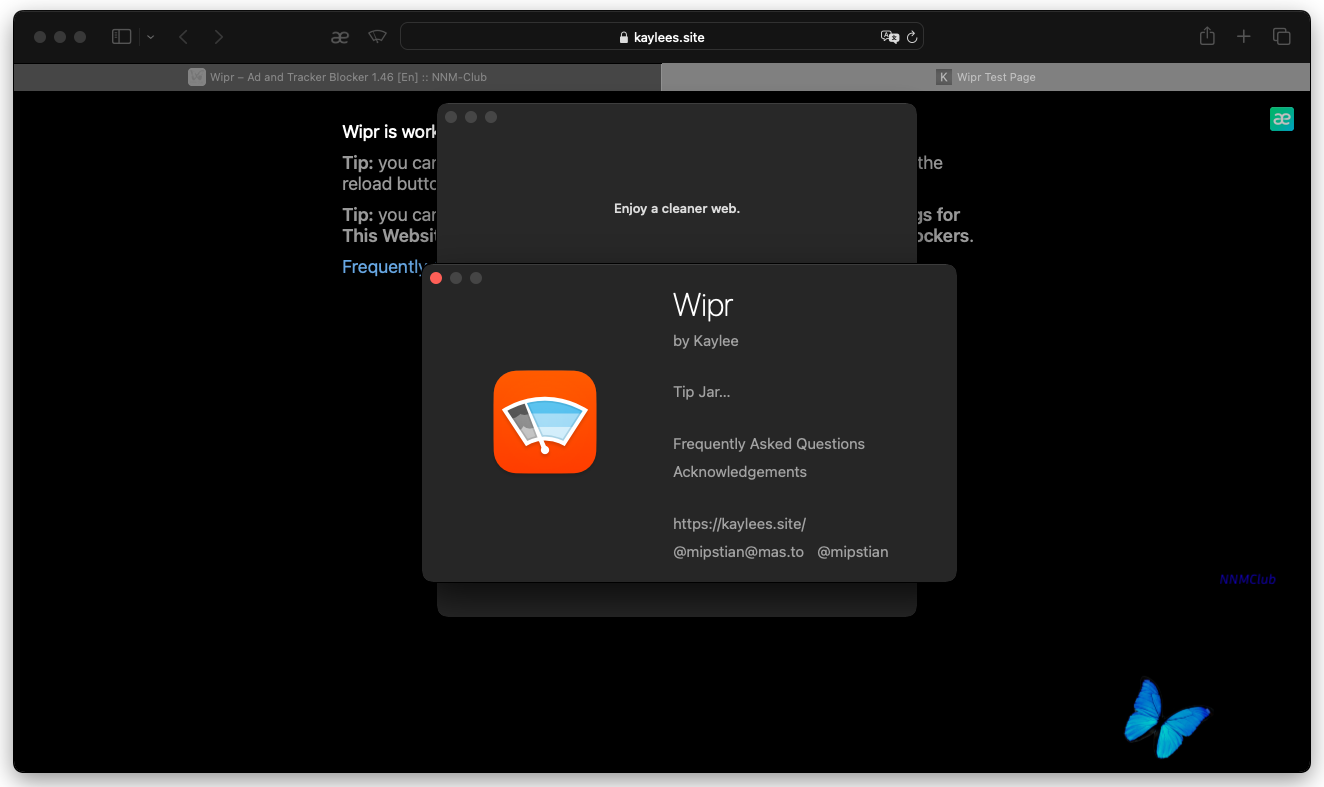
Task: Visit the https://kaylees.site/ link
Action: click(739, 524)
